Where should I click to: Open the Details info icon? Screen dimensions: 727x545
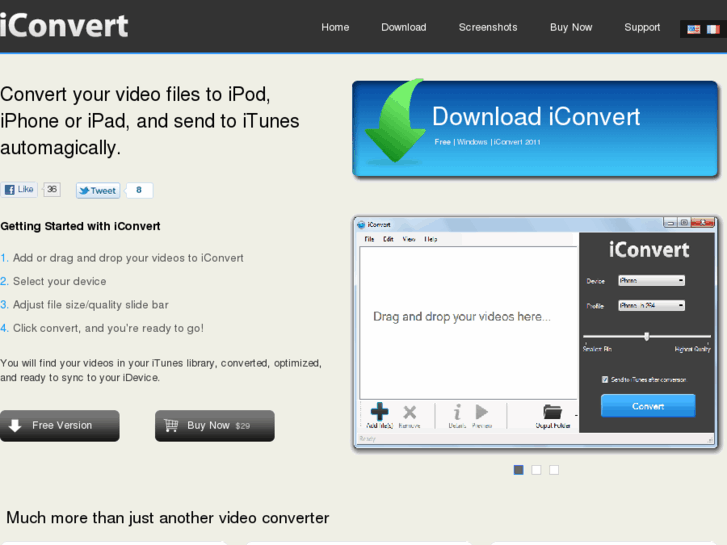click(x=457, y=412)
